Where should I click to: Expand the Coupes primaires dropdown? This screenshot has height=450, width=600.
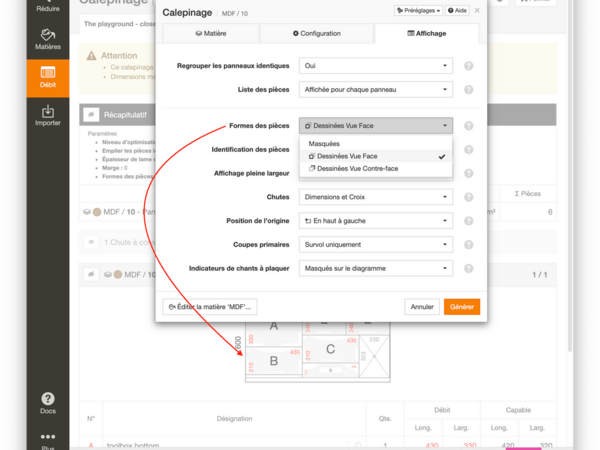(x=376, y=244)
